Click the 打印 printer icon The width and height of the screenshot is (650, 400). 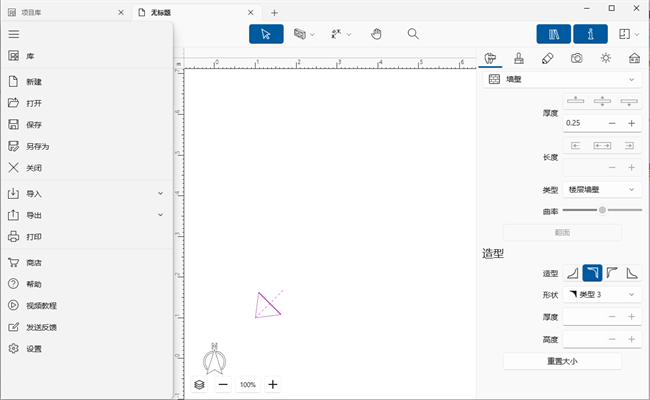[14, 237]
